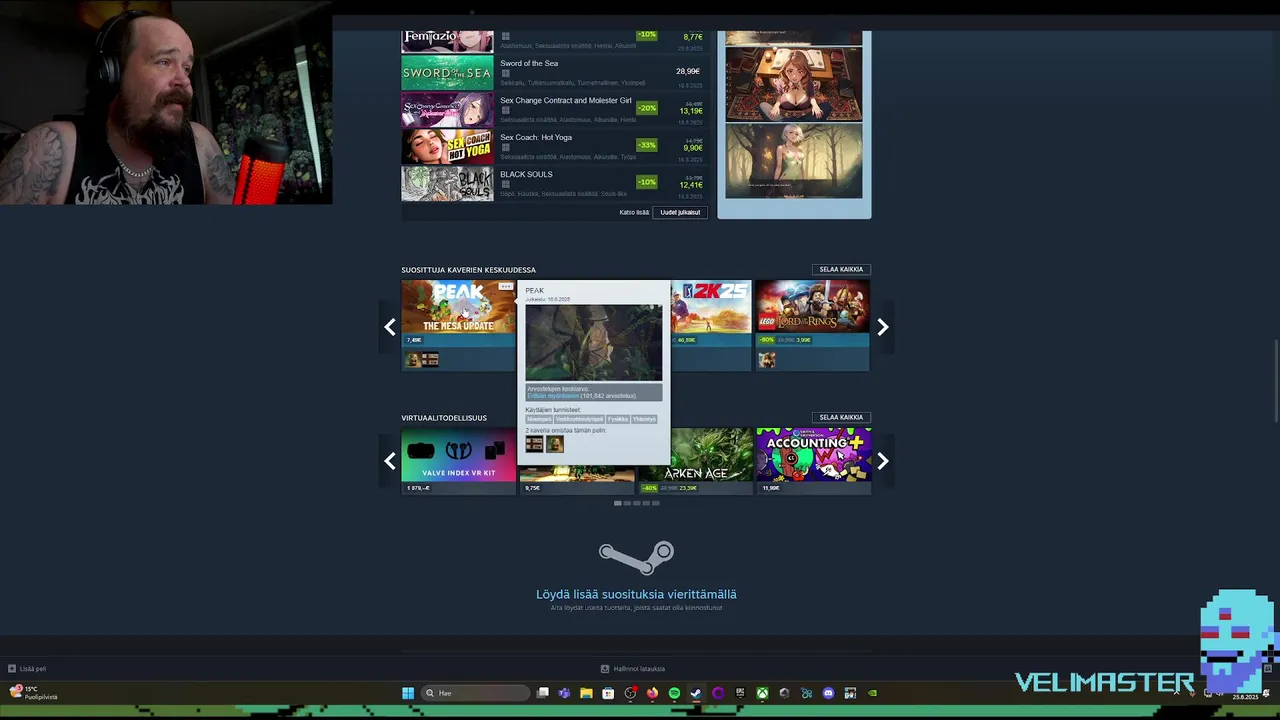Open the Sword of the Sea list entry

tap(554, 73)
